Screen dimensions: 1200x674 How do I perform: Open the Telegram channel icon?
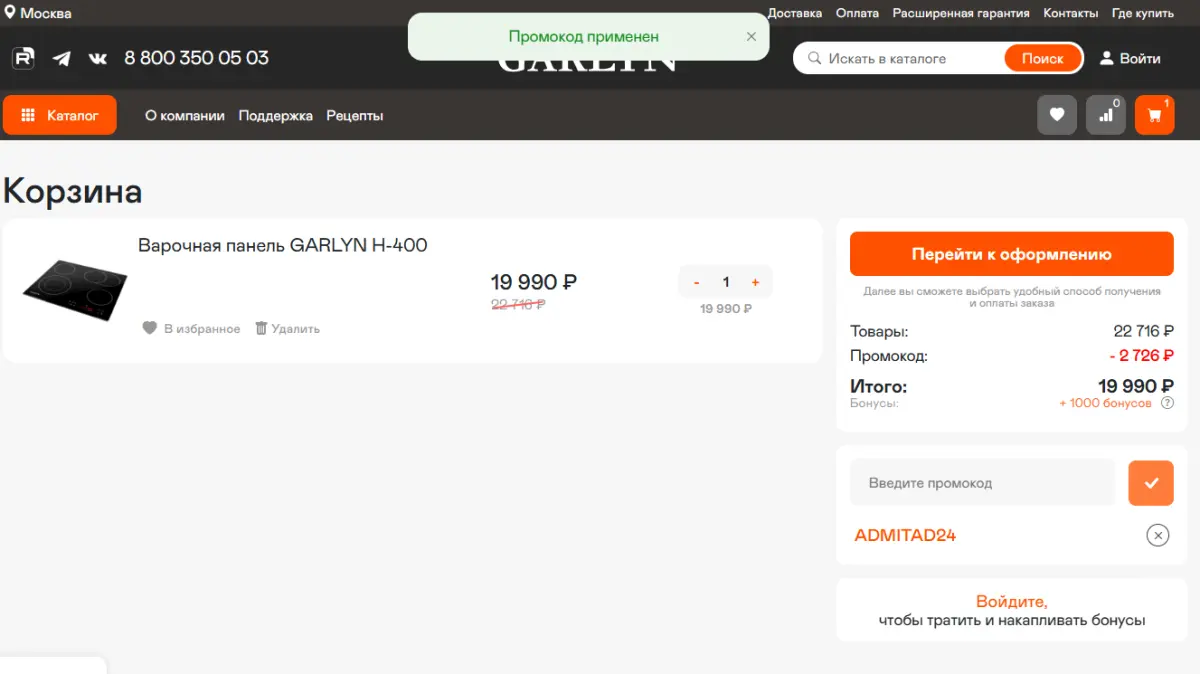click(62, 58)
